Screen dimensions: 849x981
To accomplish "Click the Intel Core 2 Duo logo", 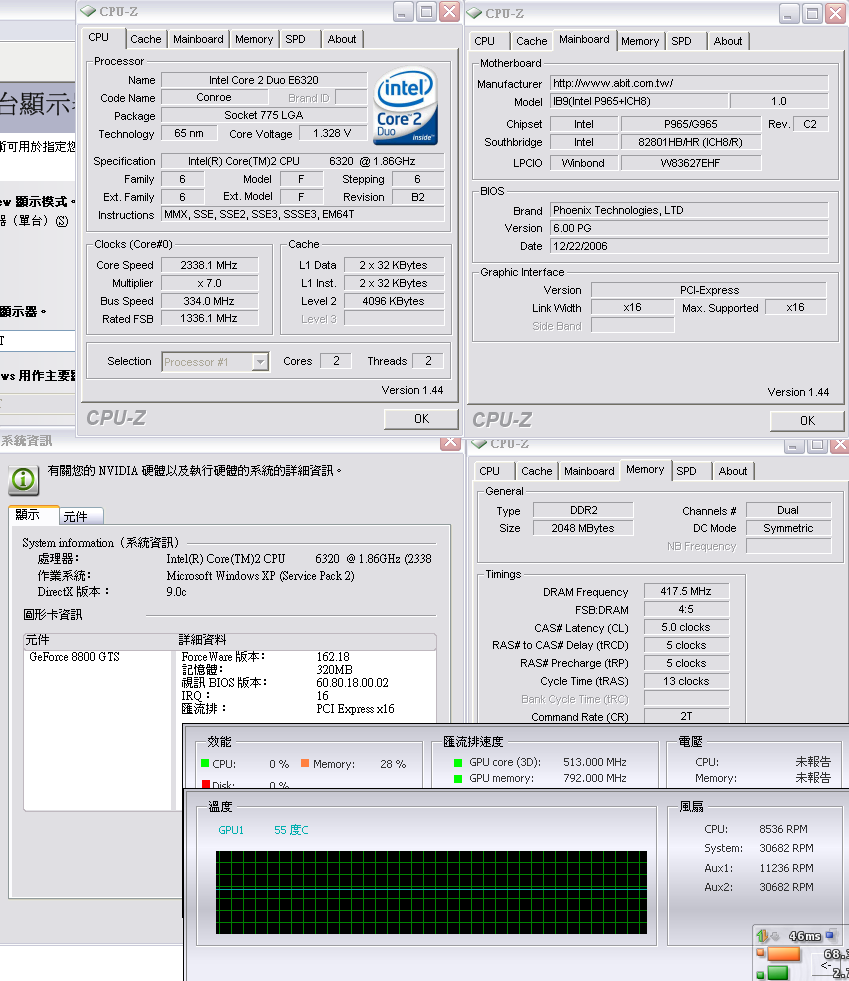I will 406,106.
